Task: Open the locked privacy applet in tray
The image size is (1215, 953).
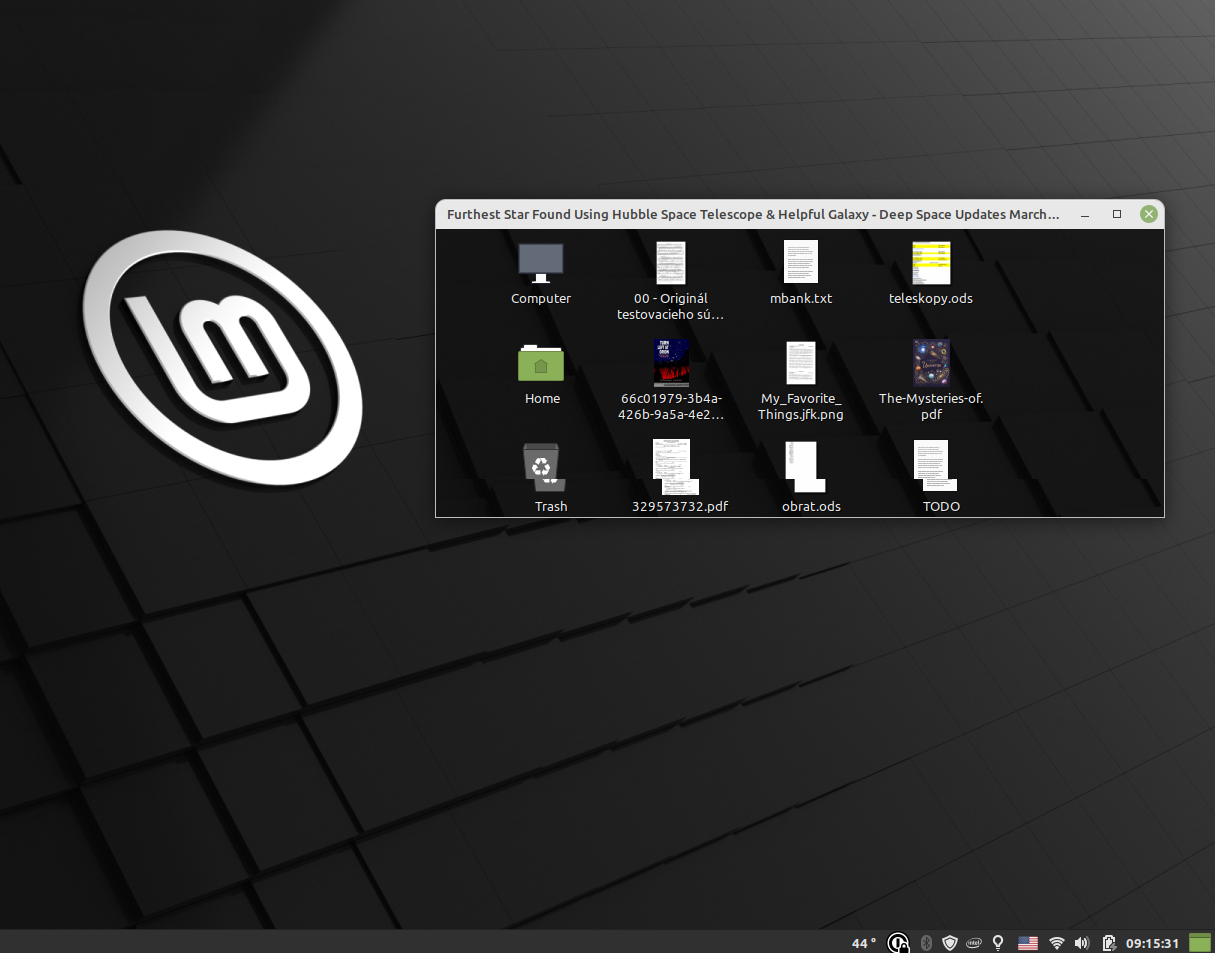Action: 898,943
